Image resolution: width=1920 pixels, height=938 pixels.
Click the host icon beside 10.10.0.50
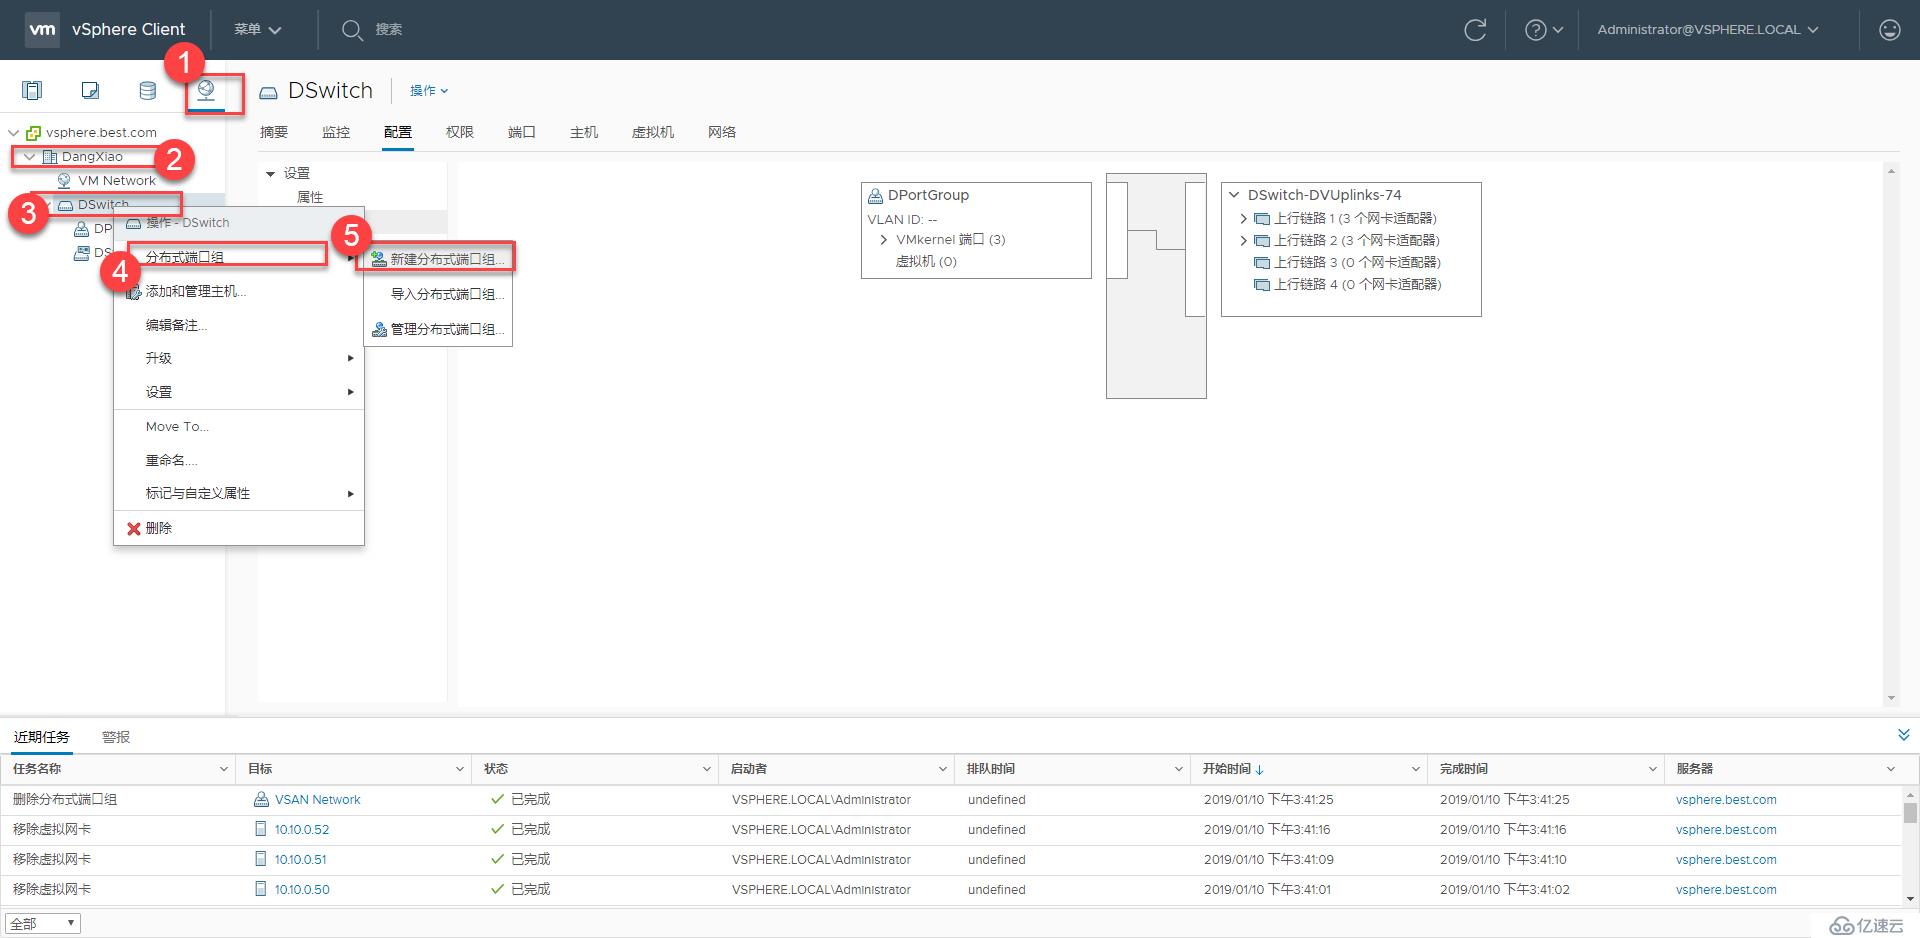click(x=261, y=889)
